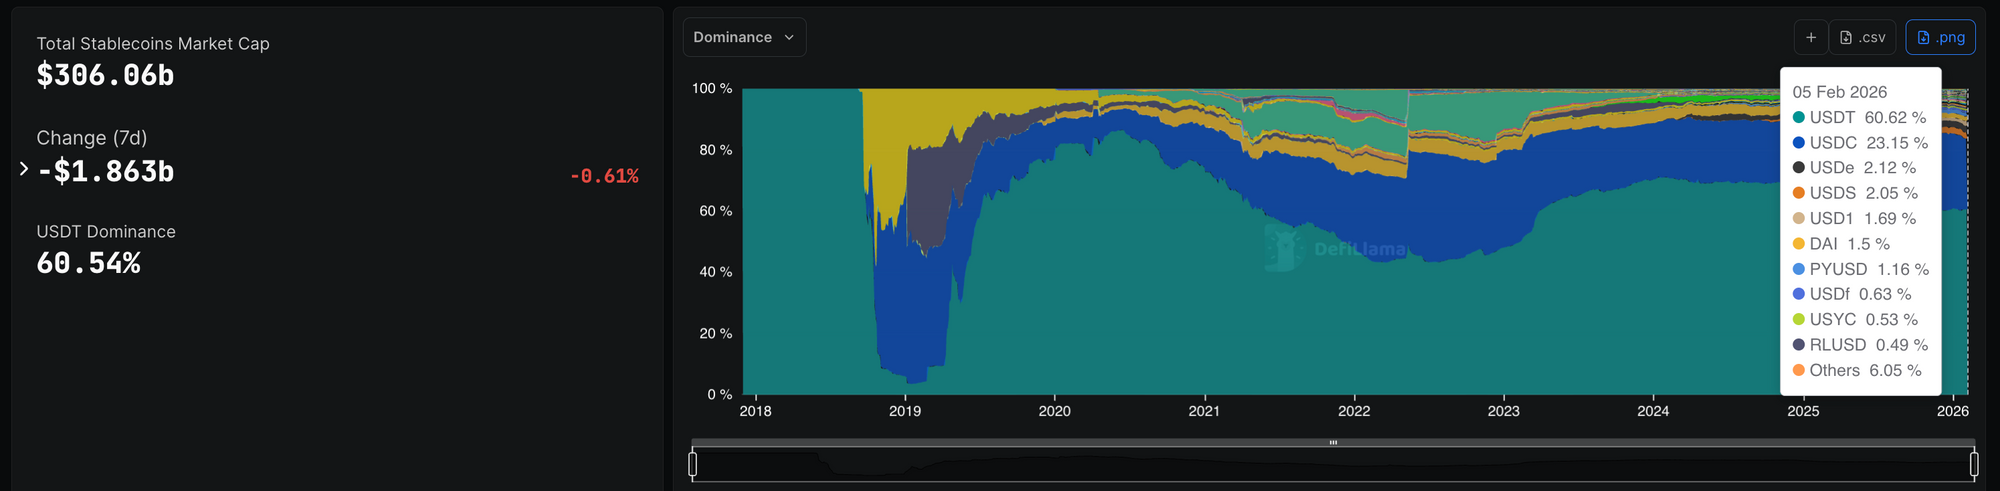
Task: Click the plus add-chart button
Action: pos(1811,38)
